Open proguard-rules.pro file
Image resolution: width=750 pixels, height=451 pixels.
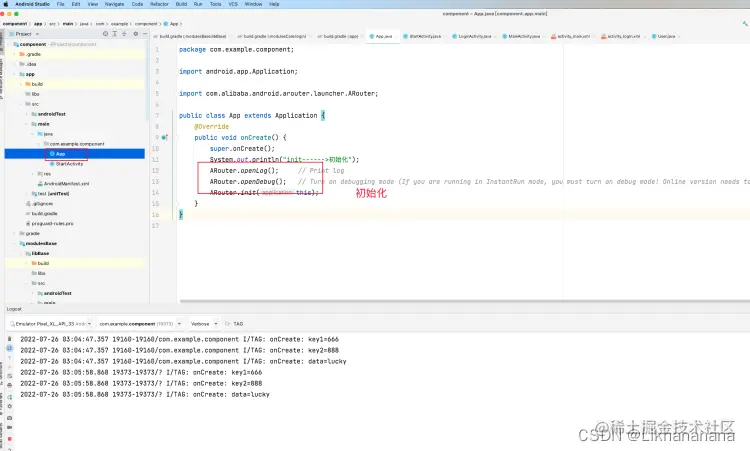pyautogui.click(x=52, y=224)
